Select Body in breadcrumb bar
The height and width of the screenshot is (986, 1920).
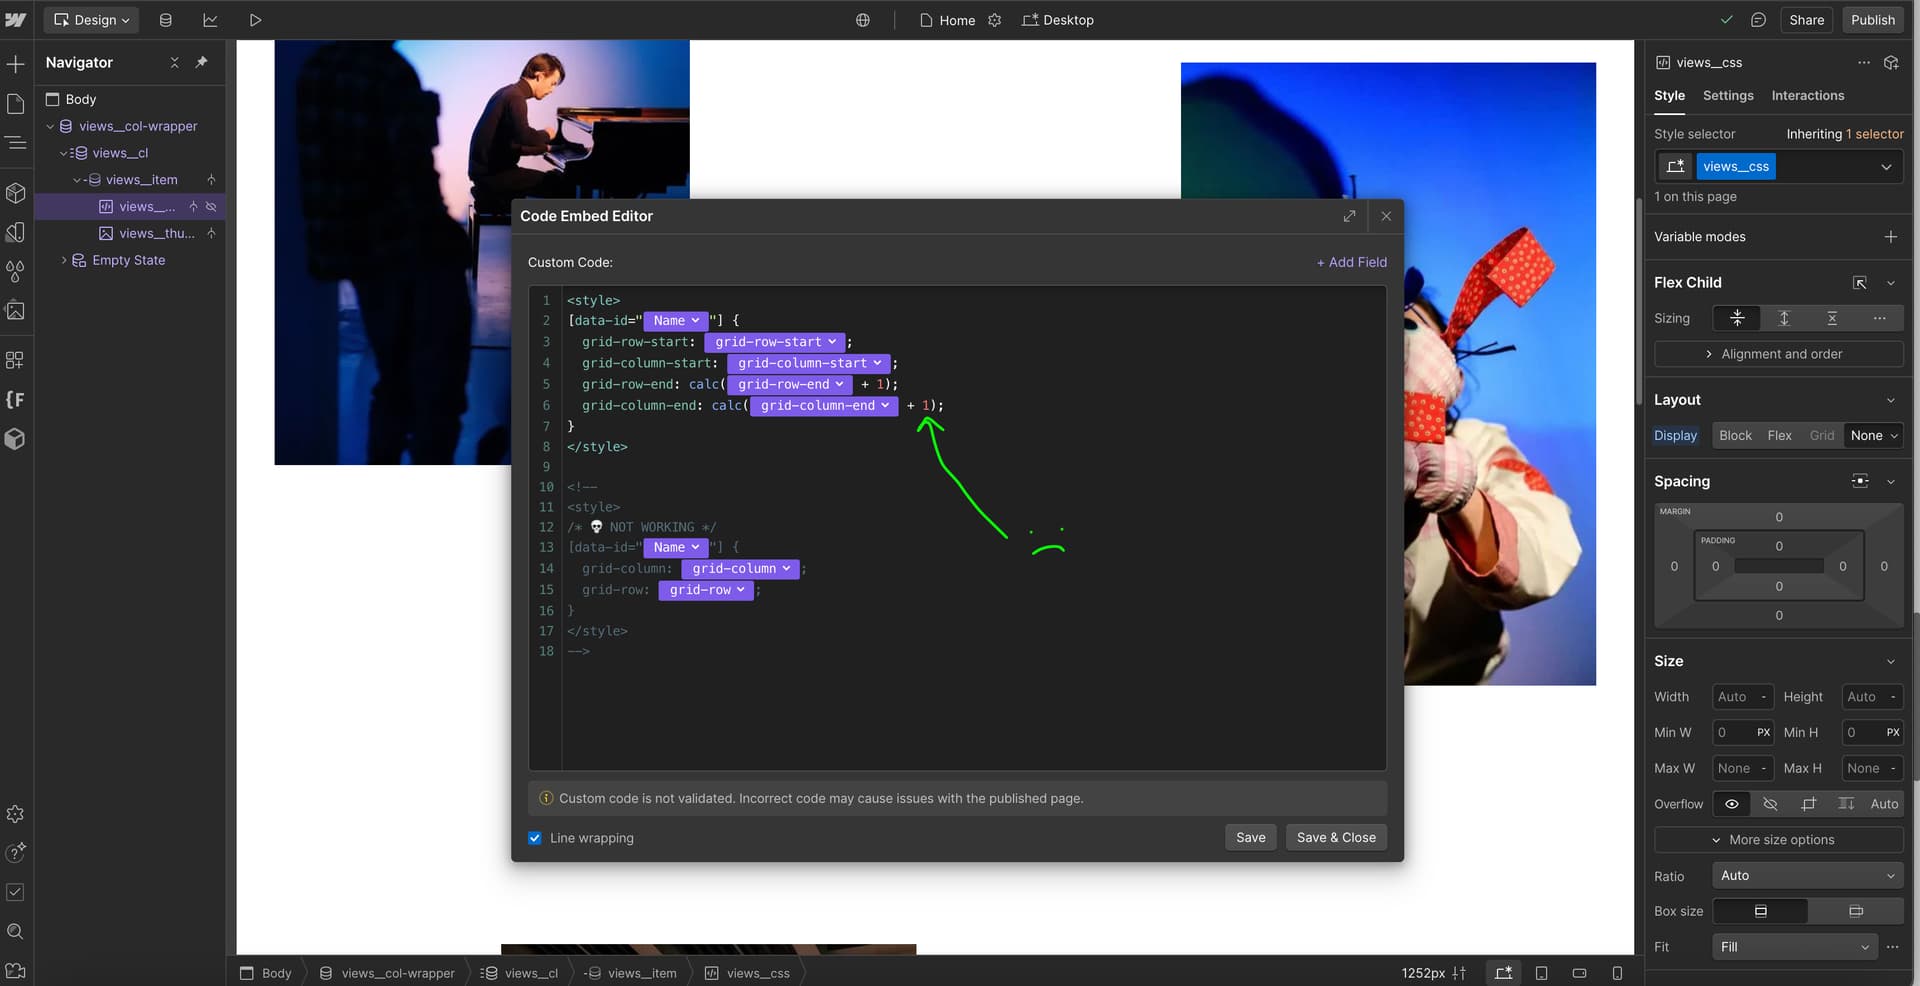pos(266,973)
